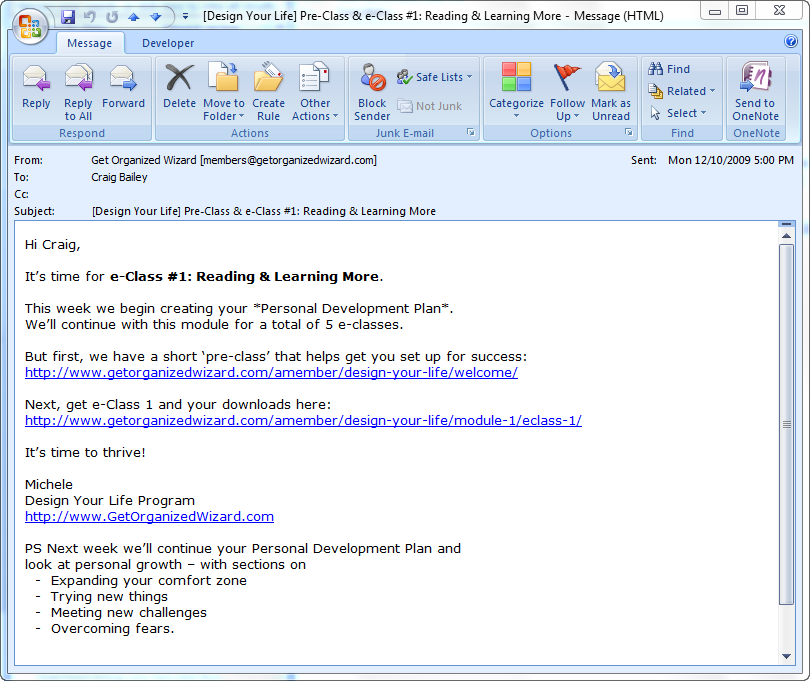
Task: Click the Not Junk button
Action: 430,106
